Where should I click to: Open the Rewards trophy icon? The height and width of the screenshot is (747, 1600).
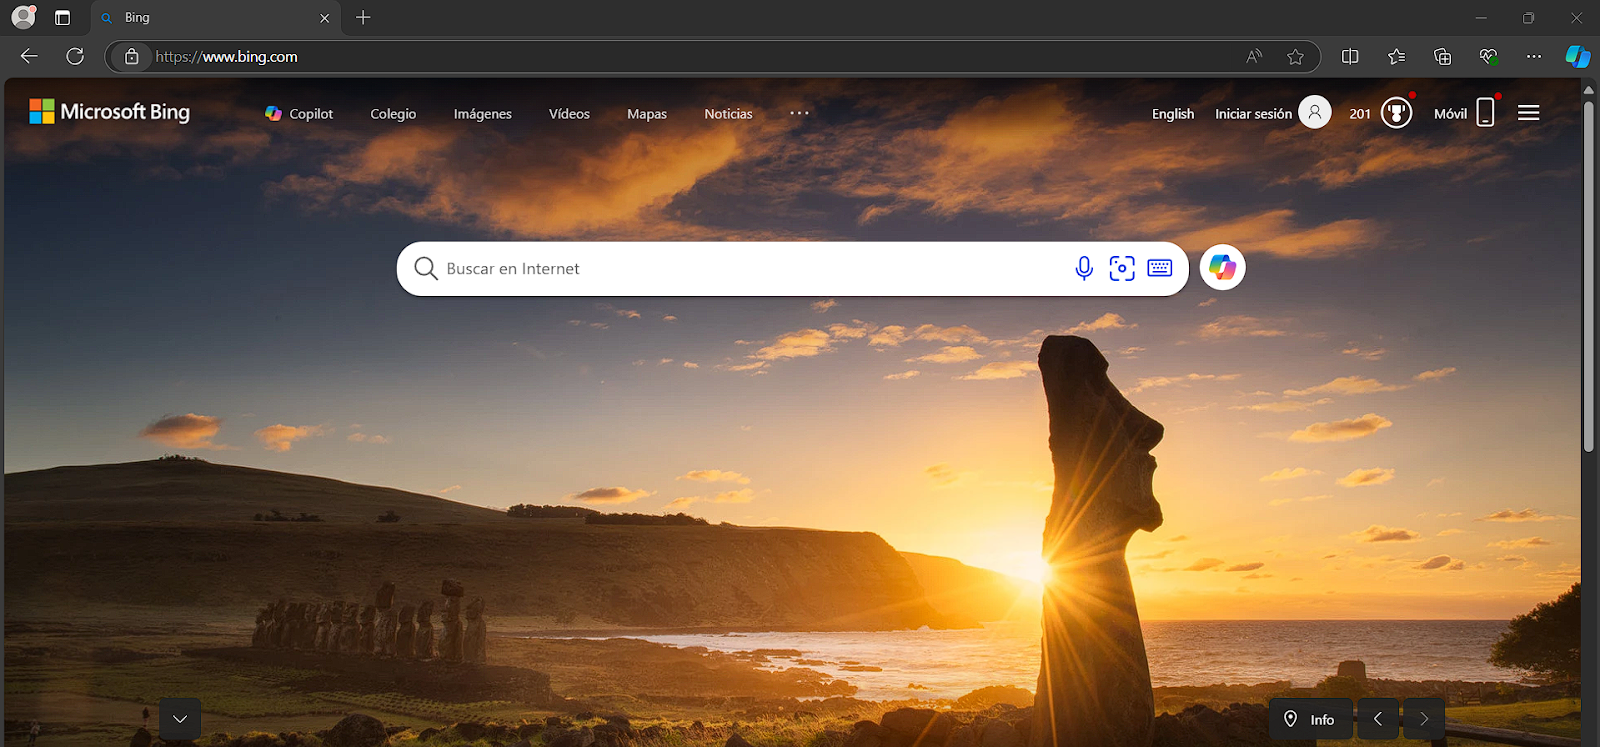(x=1396, y=113)
